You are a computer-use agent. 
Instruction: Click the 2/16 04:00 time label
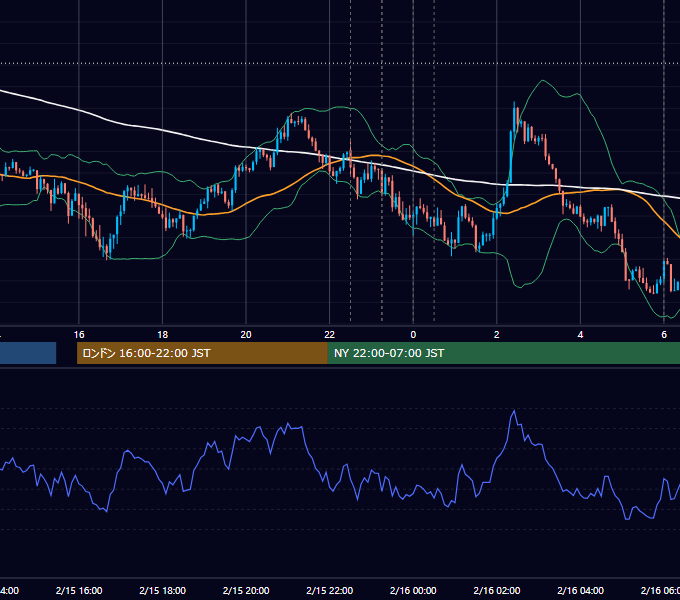click(580, 590)
